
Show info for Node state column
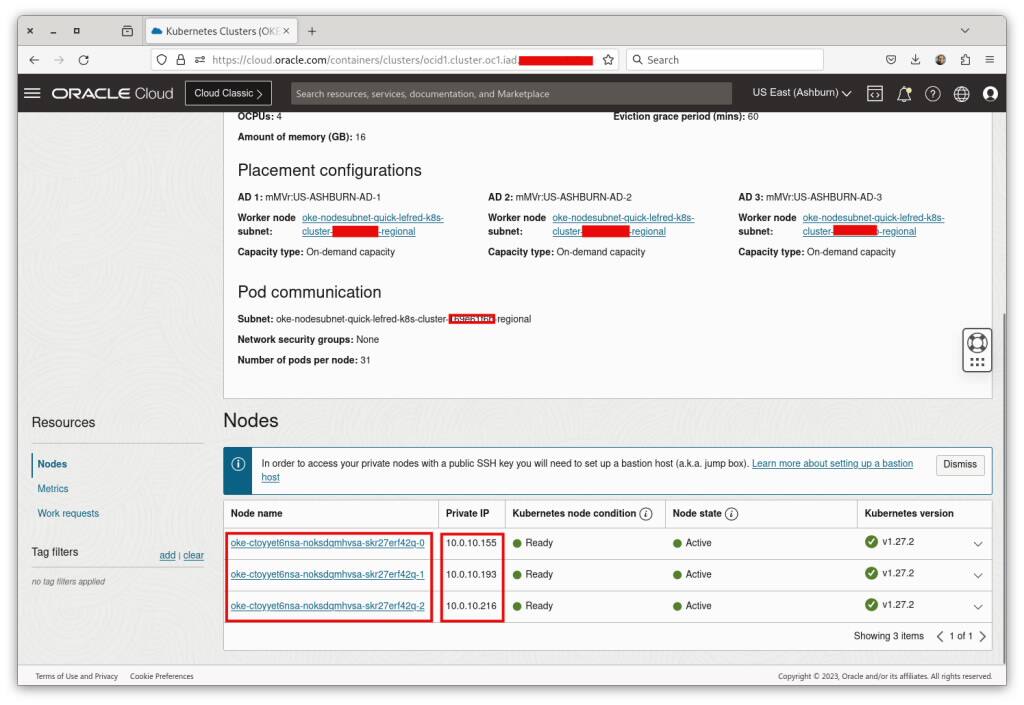click(731, 514)
